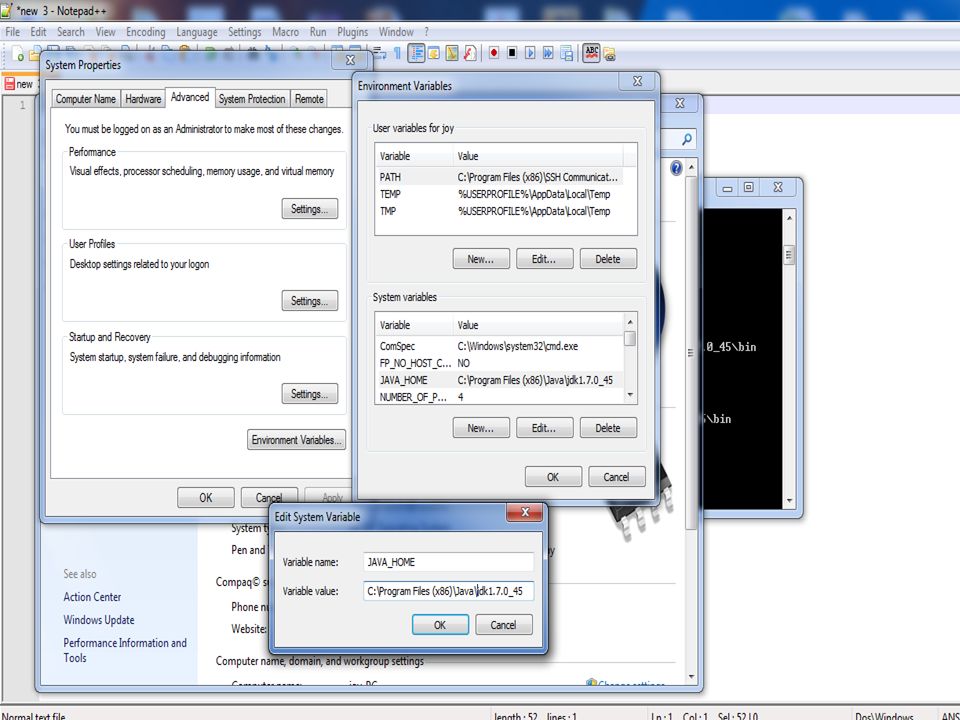Open Help via blue question mark icon

pyautogui.click(x=676, y=168)
